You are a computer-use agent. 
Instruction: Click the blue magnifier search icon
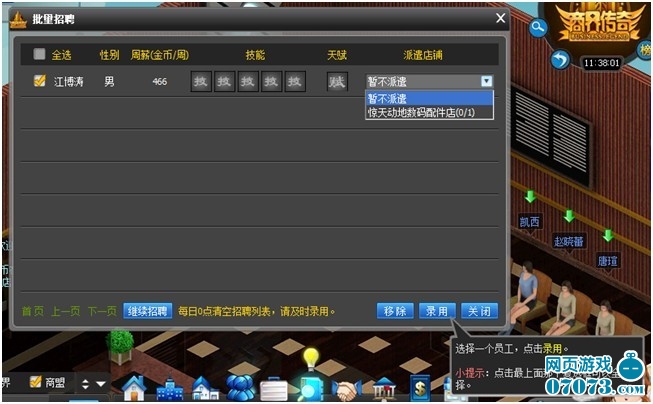coord(538,28)
